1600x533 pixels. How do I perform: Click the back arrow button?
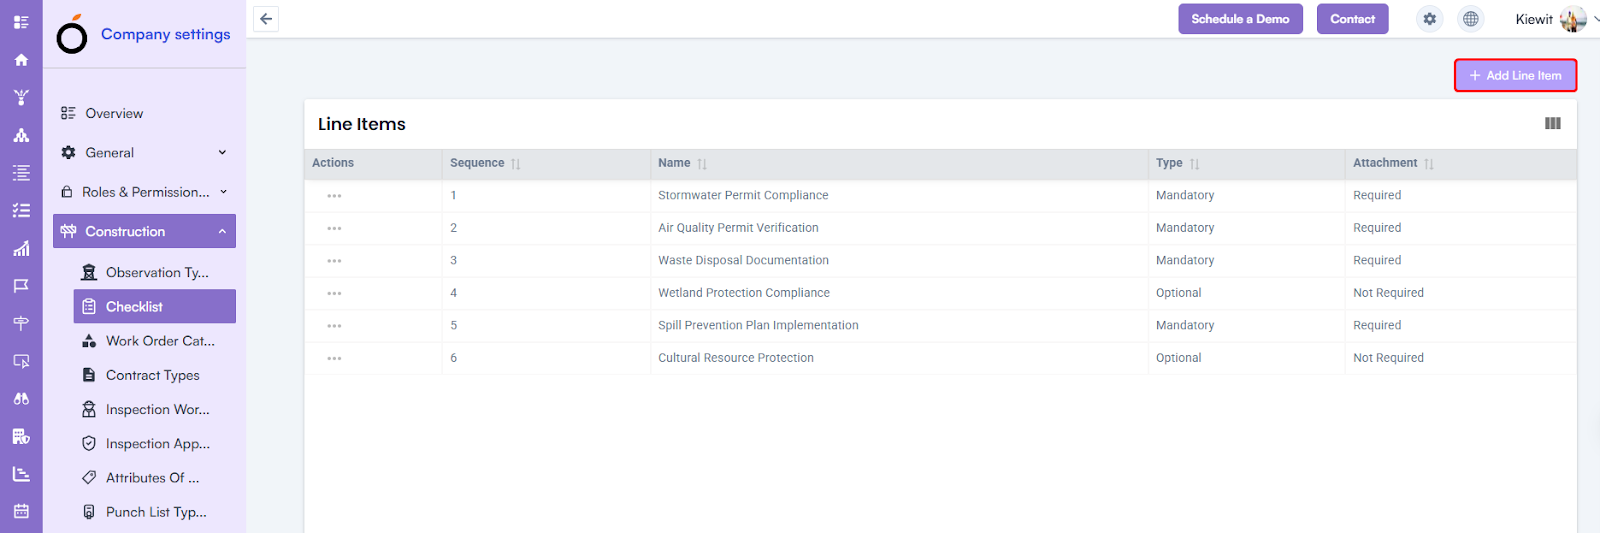click(266, 19)
